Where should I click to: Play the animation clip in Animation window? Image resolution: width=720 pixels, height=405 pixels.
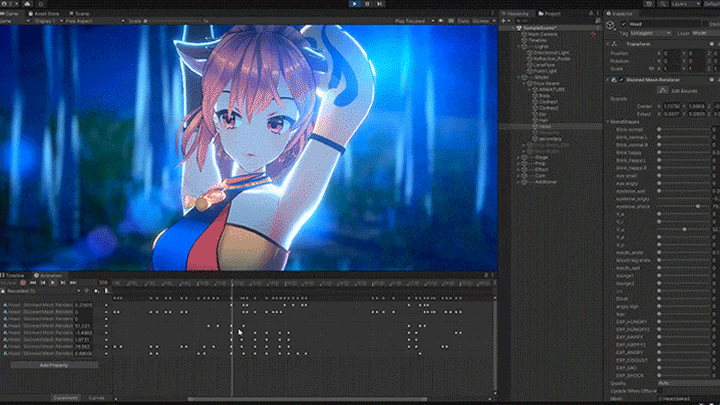[x=53, y=283]
